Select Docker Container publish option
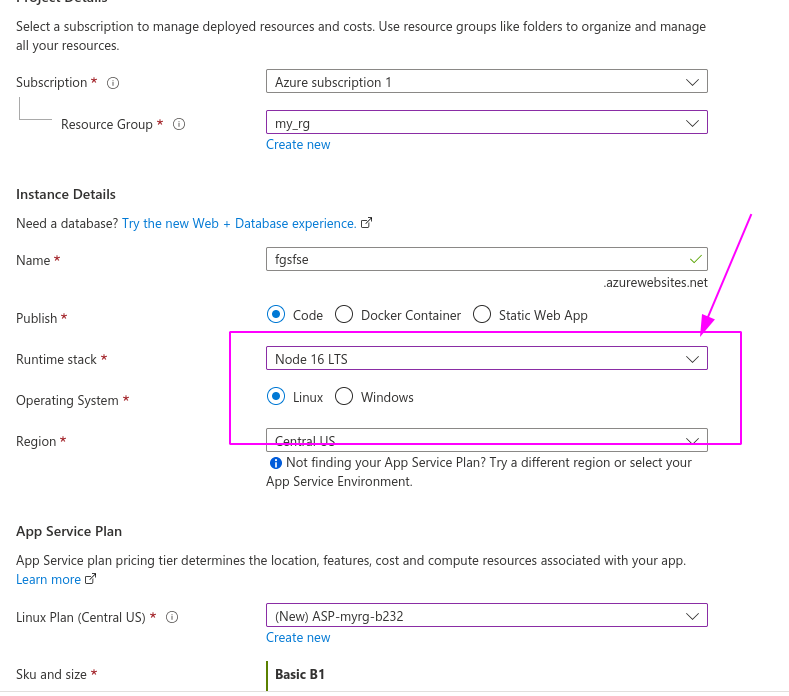The width and height of the screenshot is (789, 696). pos(344,314)
